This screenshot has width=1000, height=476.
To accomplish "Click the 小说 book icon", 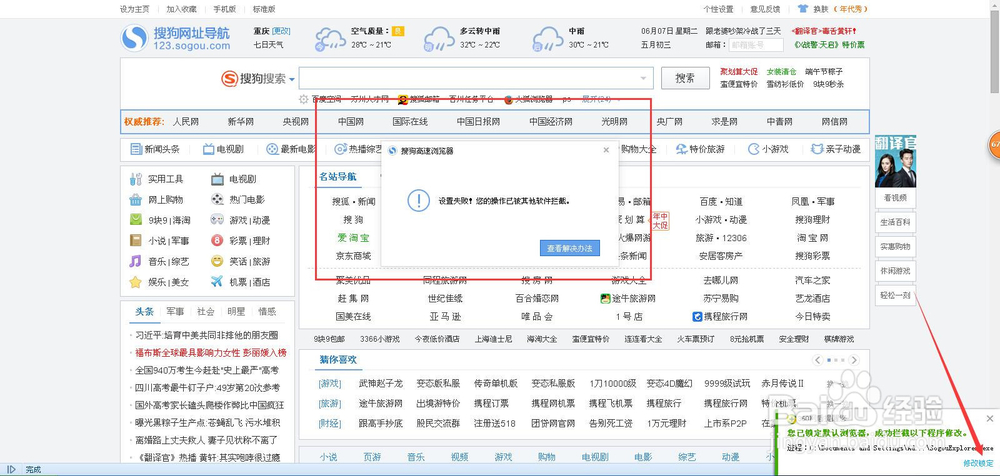I will pyautogui.click(x=135, y=241).
